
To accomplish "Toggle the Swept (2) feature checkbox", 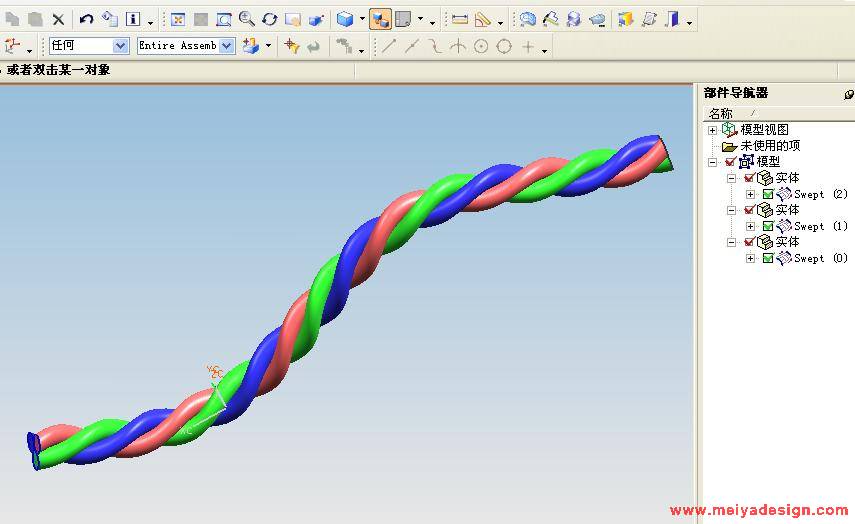I will click(x=768, y=194).
